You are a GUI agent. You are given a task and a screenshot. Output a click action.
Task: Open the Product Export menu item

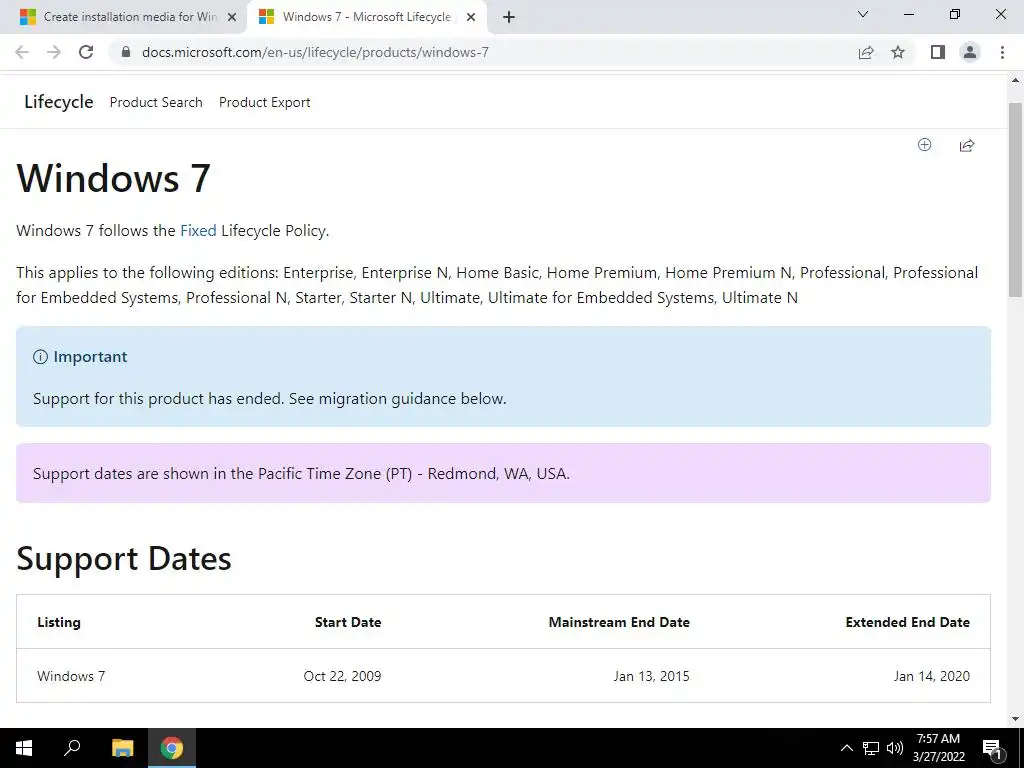pyautogui.click(x=264, y=103)
